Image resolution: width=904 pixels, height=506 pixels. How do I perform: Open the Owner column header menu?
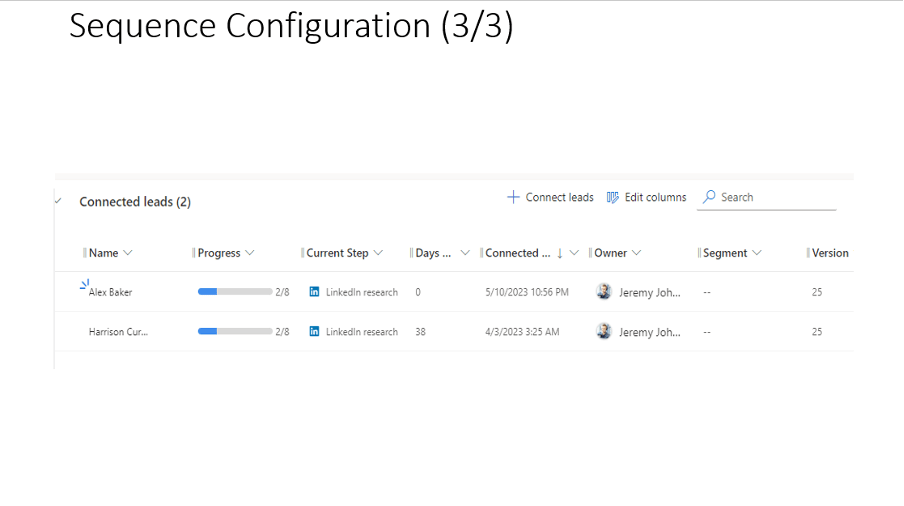(636, 253)
